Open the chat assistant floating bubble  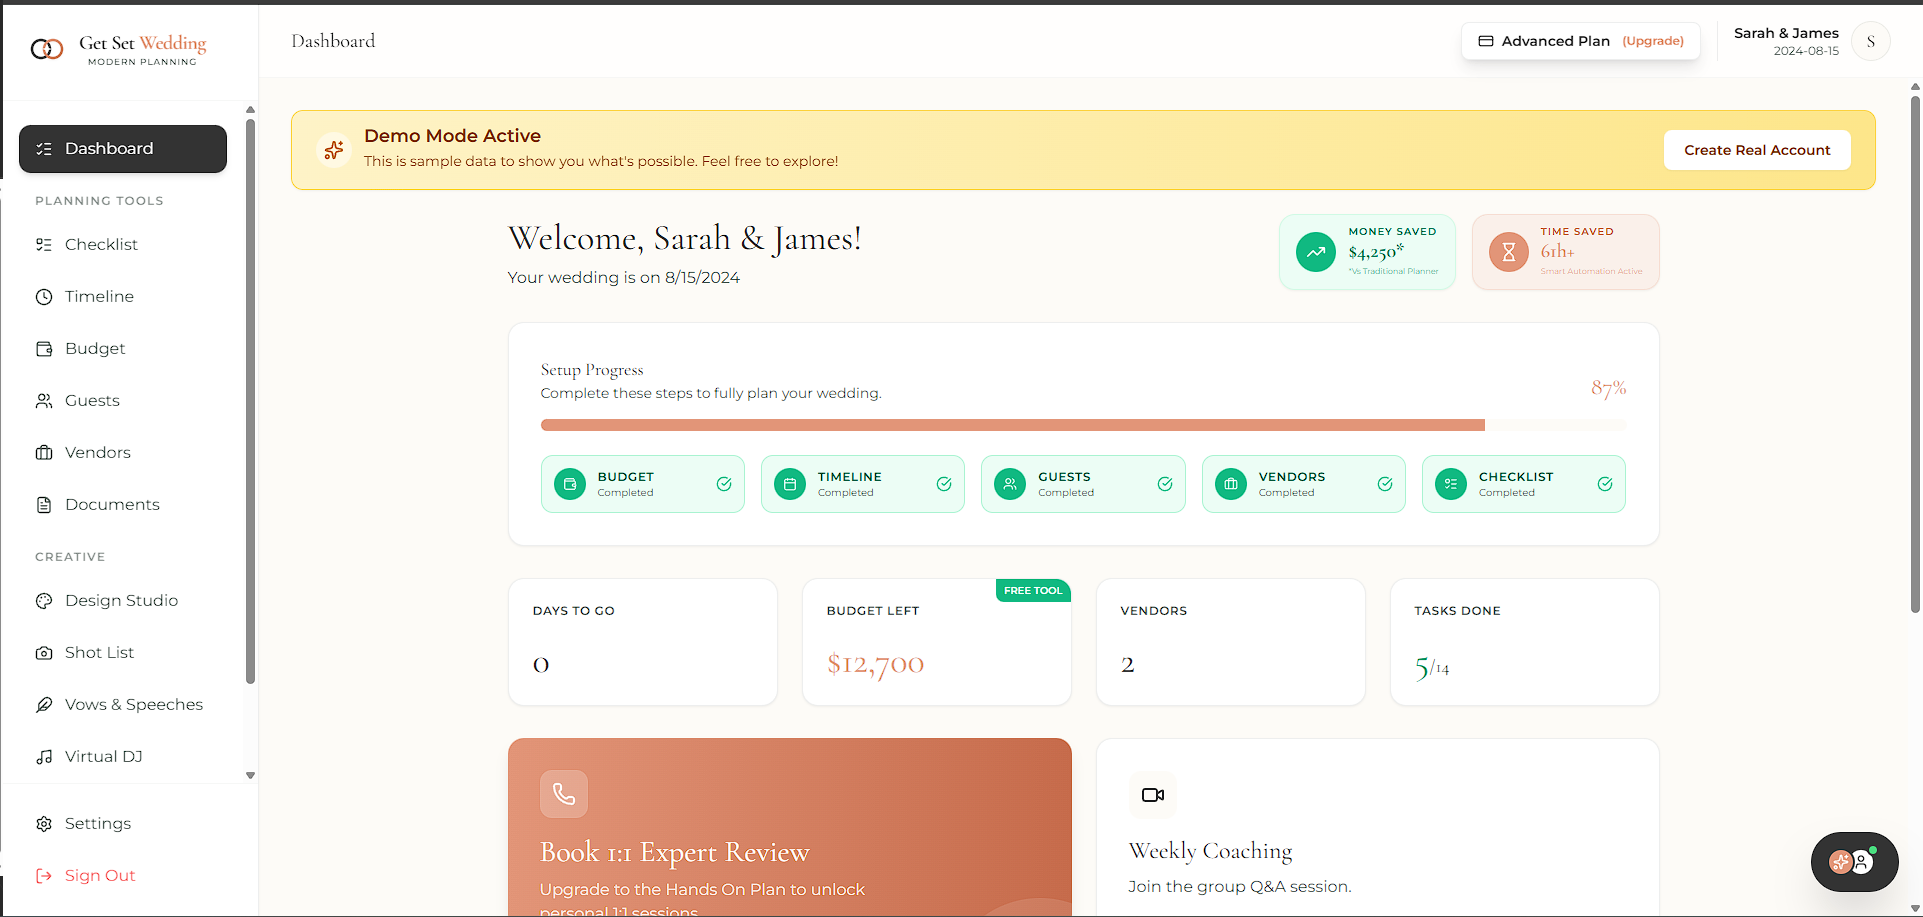click(x=1854, y=861)
